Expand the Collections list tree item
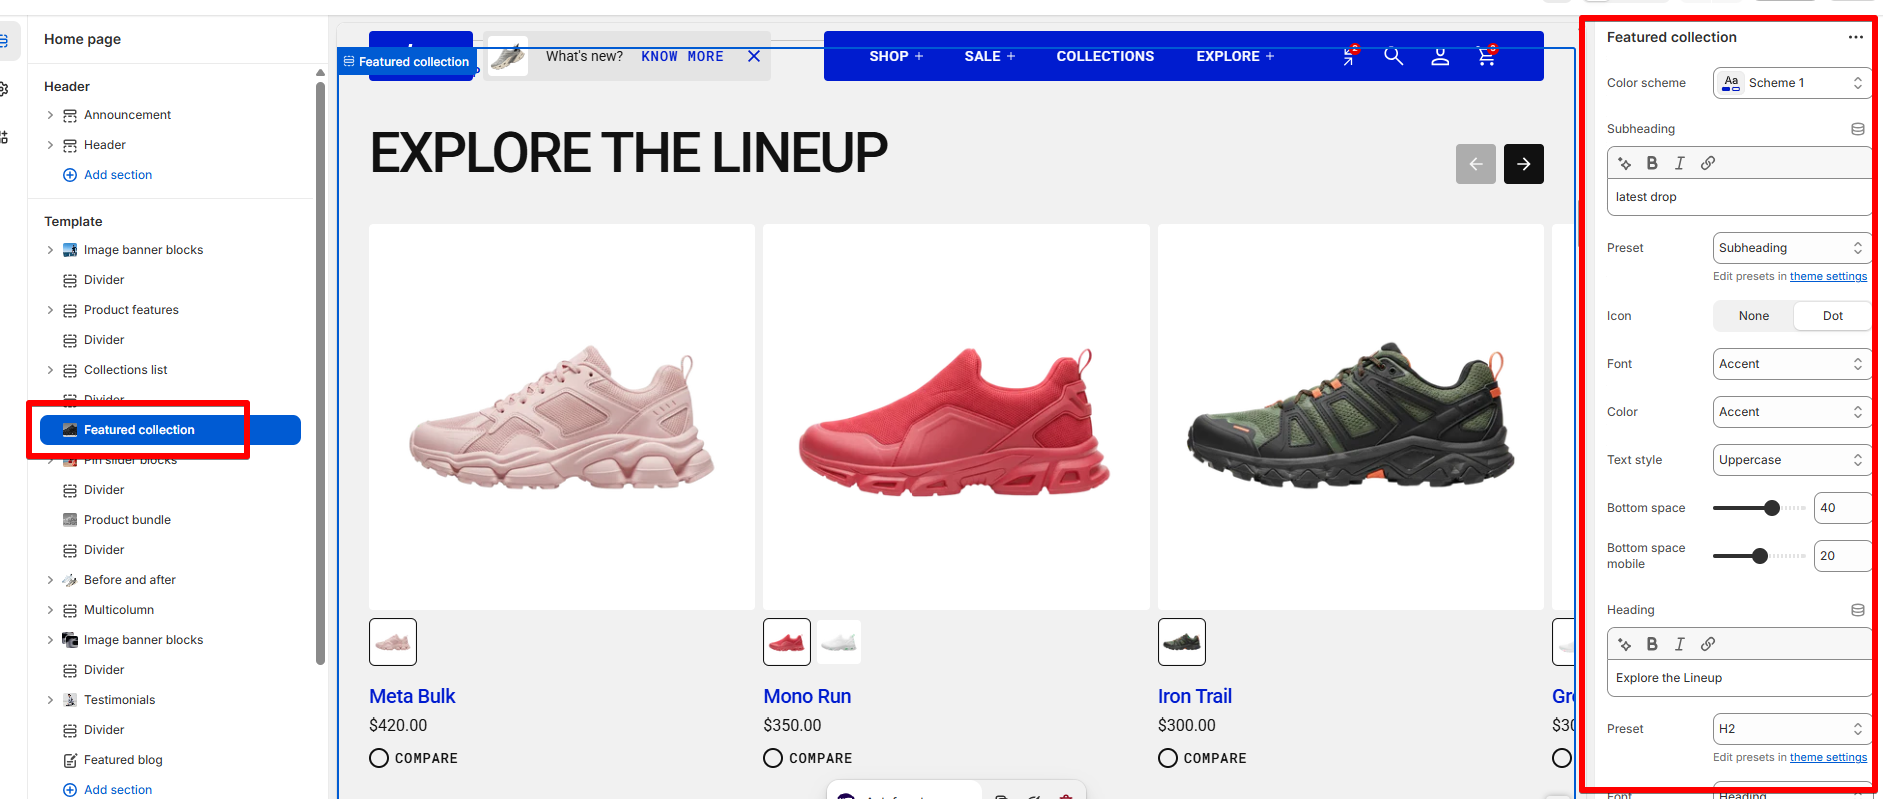The width and height of the screenshot is (1883, 799). coord(50,370)
